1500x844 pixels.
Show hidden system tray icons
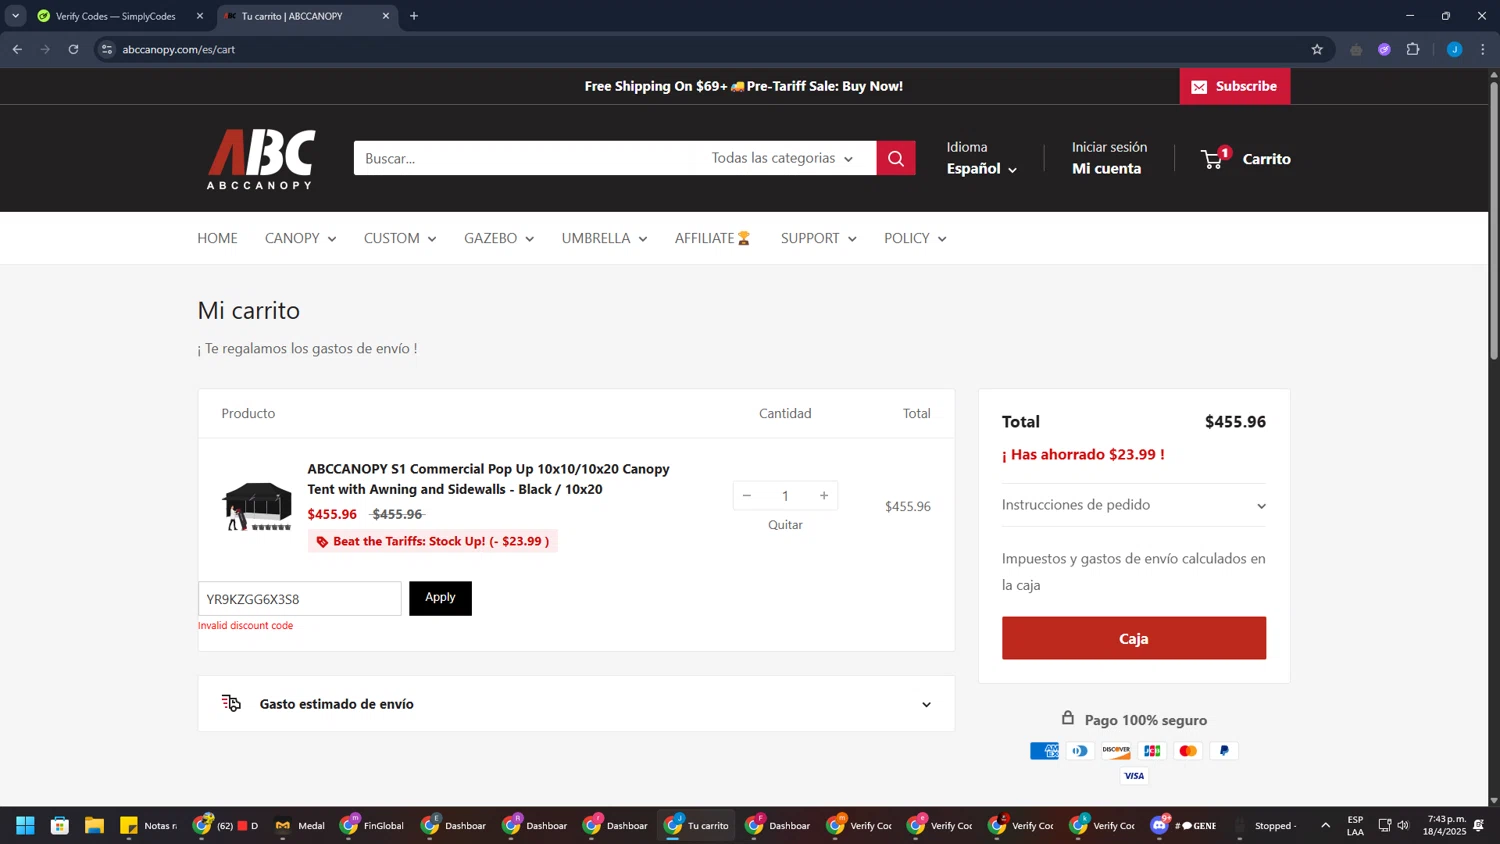(1326, 825)
